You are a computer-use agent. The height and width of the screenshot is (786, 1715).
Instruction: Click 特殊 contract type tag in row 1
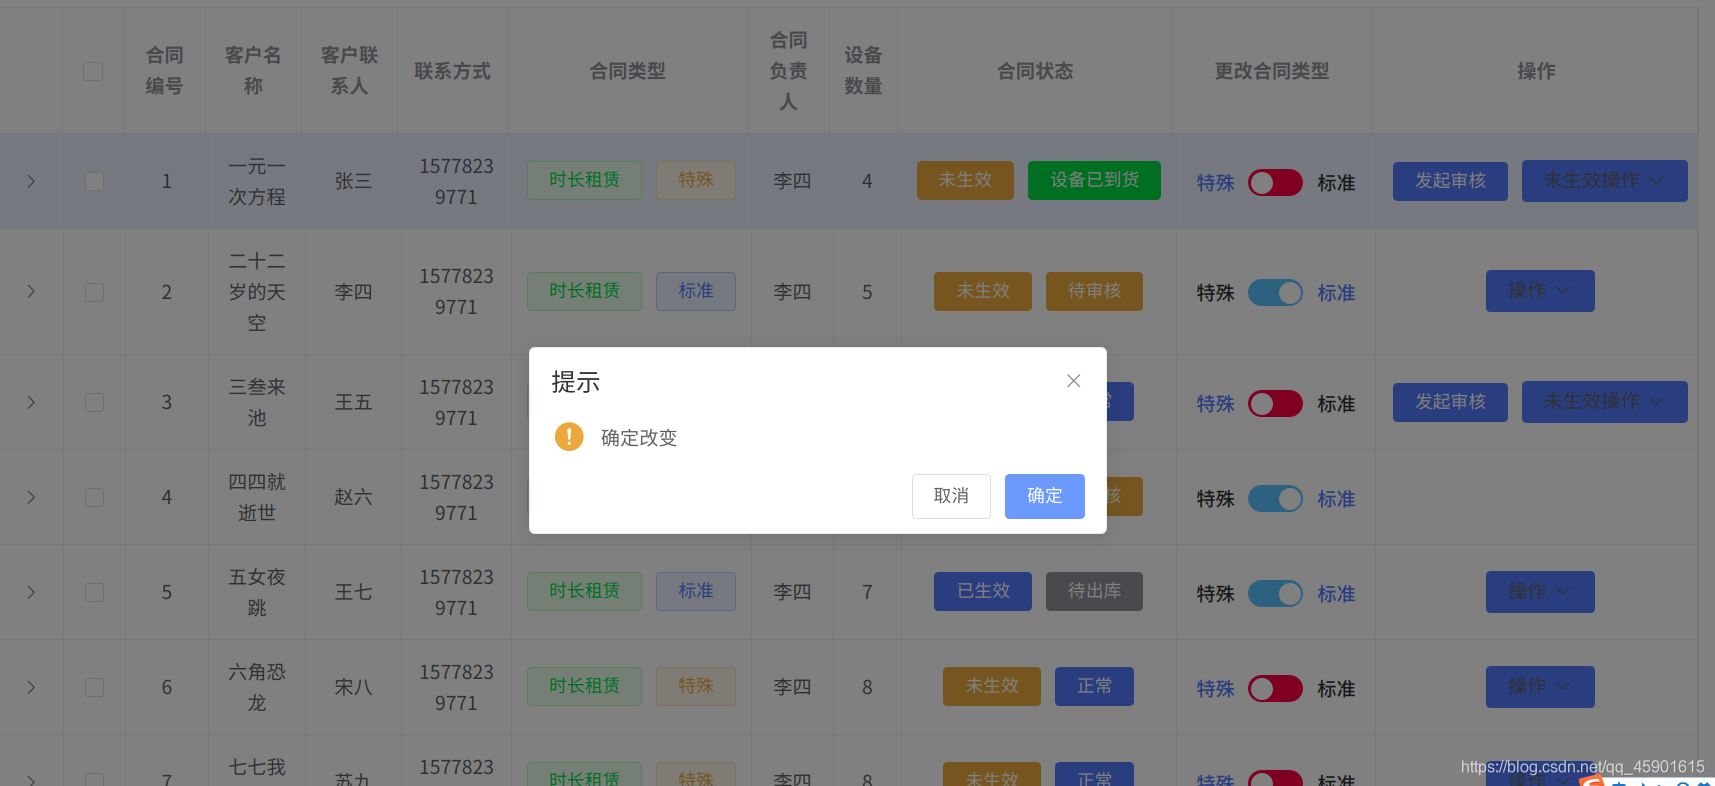point(696,180)
